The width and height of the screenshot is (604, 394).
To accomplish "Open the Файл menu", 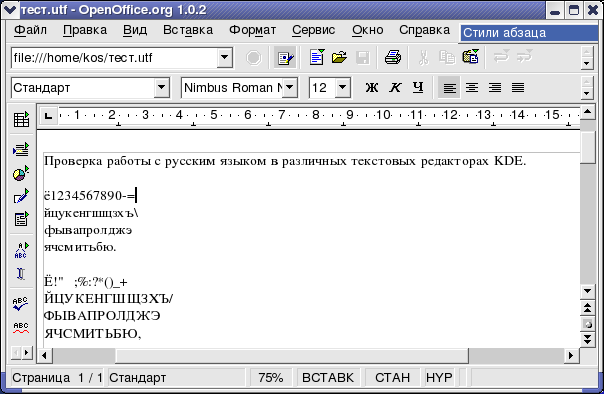I will 30,30.
